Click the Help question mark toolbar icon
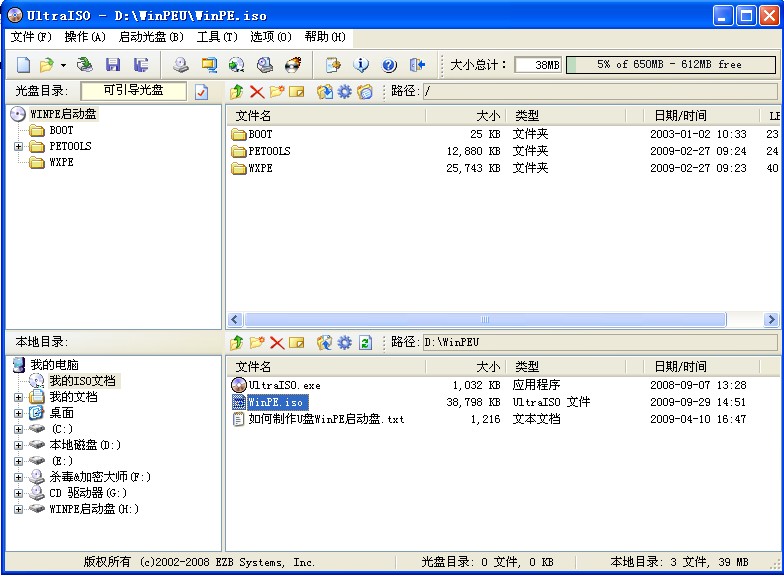 389,65
